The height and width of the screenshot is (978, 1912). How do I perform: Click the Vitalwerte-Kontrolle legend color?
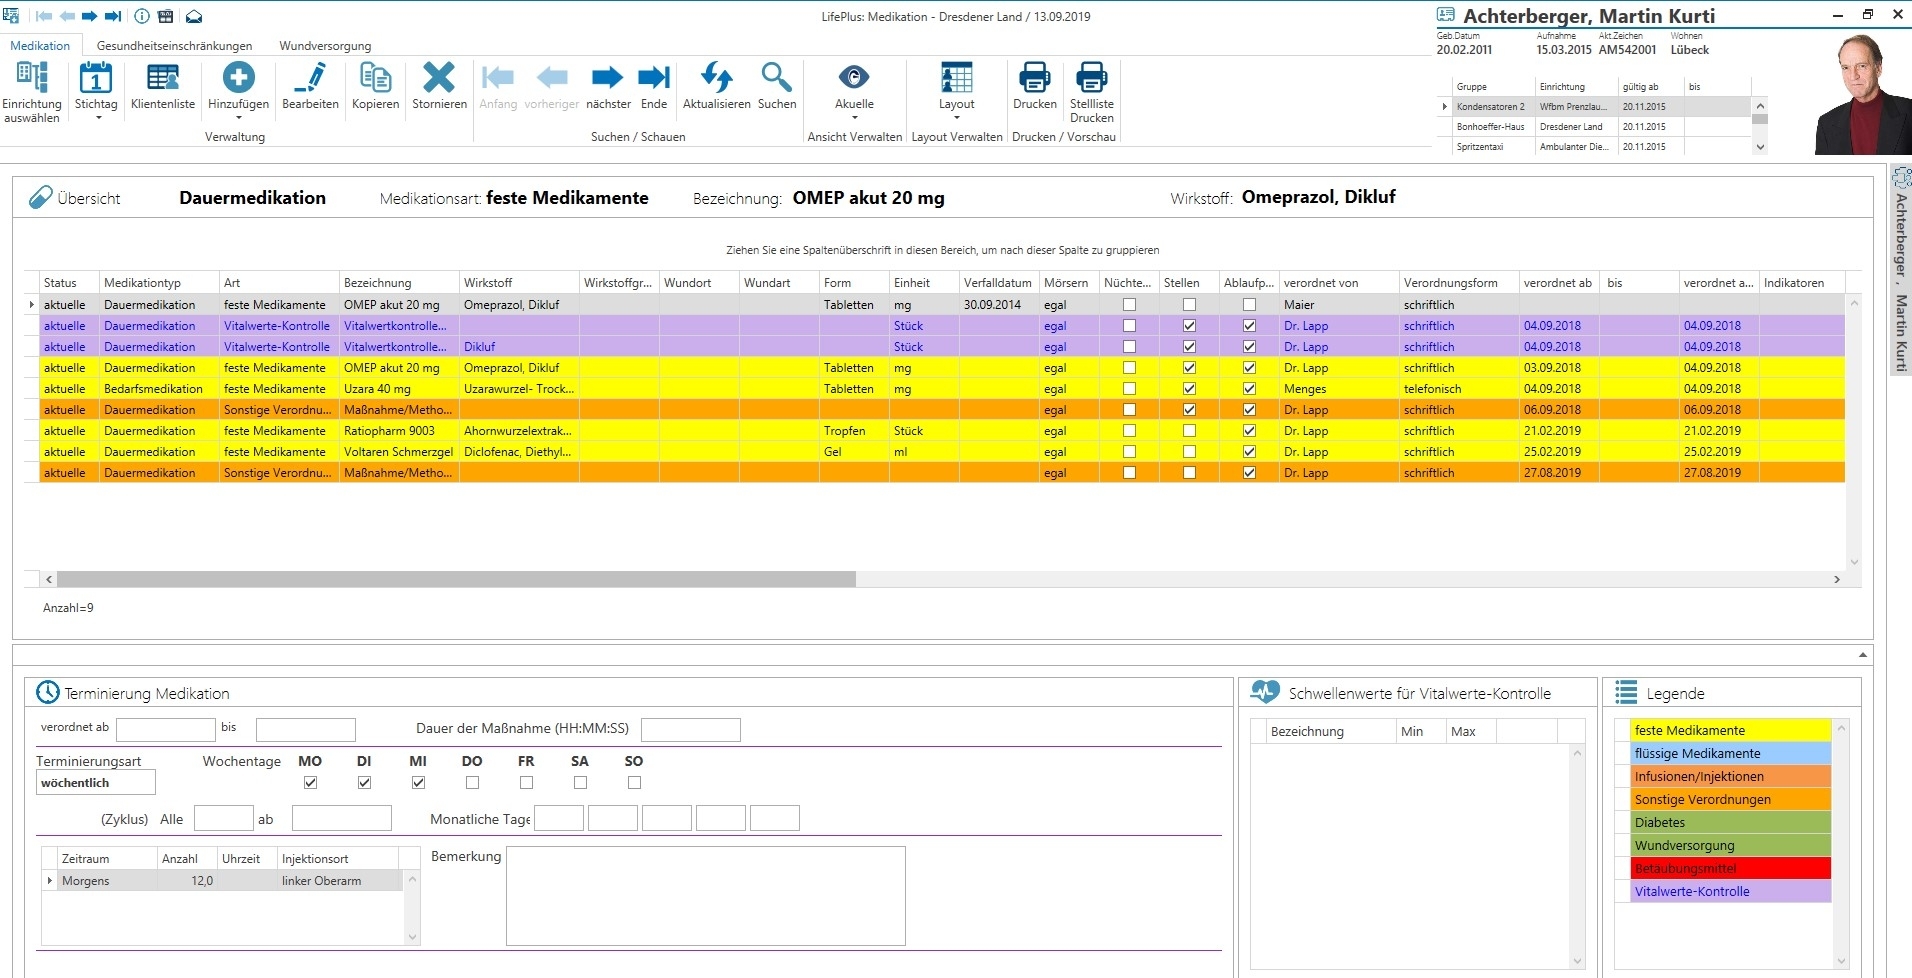coord(1730,892)
